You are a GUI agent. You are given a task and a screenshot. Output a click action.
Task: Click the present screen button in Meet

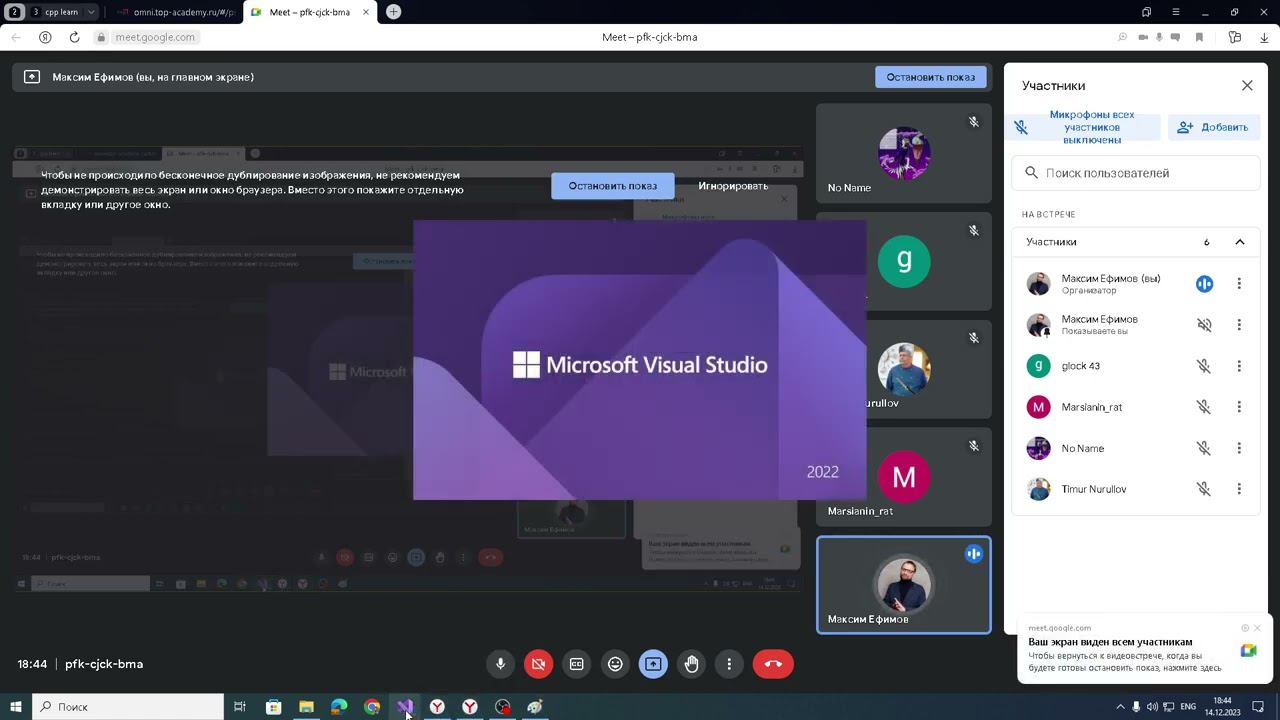pos(653,664)
